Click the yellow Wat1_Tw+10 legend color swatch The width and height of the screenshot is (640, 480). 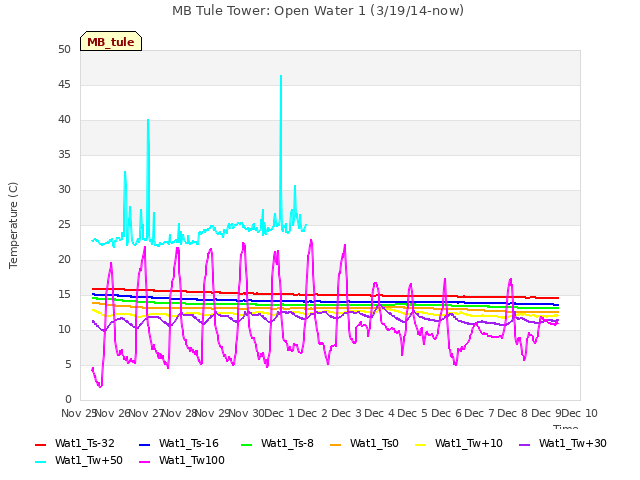(x=420, y=444)
